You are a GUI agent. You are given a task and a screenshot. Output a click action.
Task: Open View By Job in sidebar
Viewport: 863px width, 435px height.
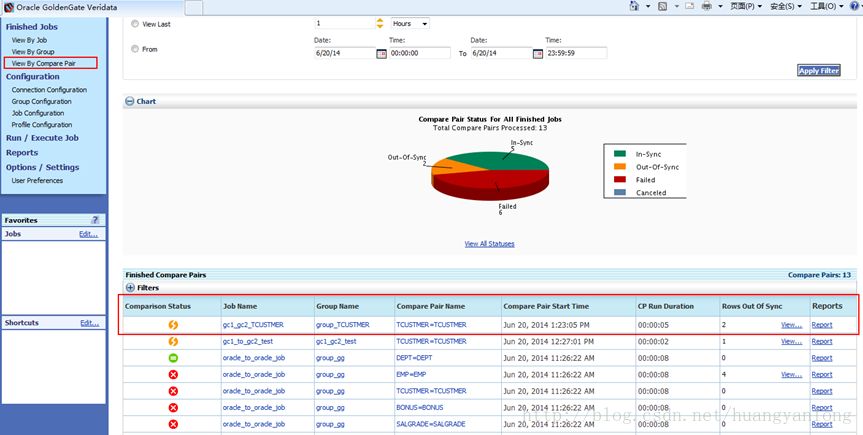tap(29, 40)
